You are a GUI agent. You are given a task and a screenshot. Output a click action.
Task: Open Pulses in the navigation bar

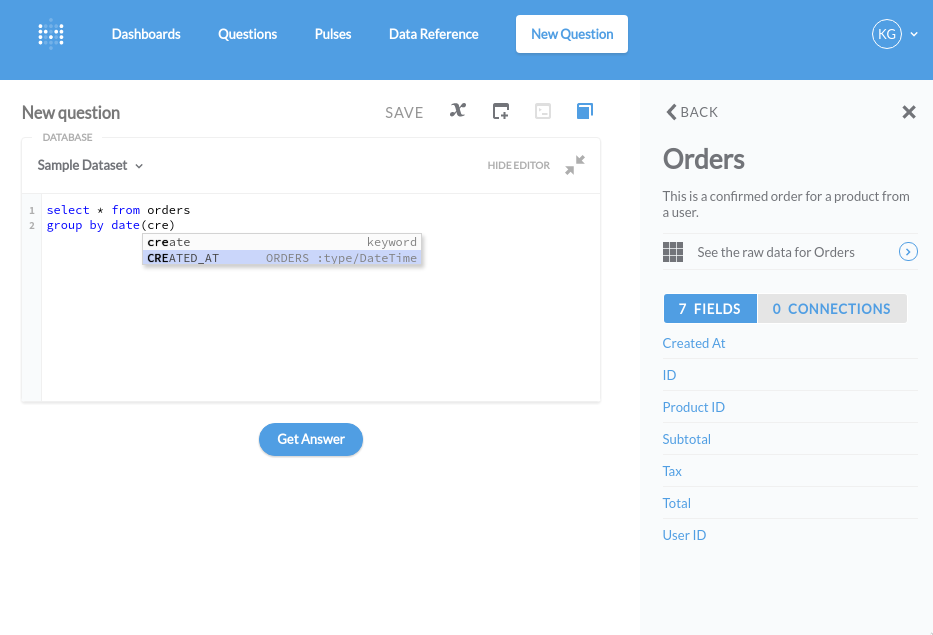pyautogui.click(x=333, y=34)
